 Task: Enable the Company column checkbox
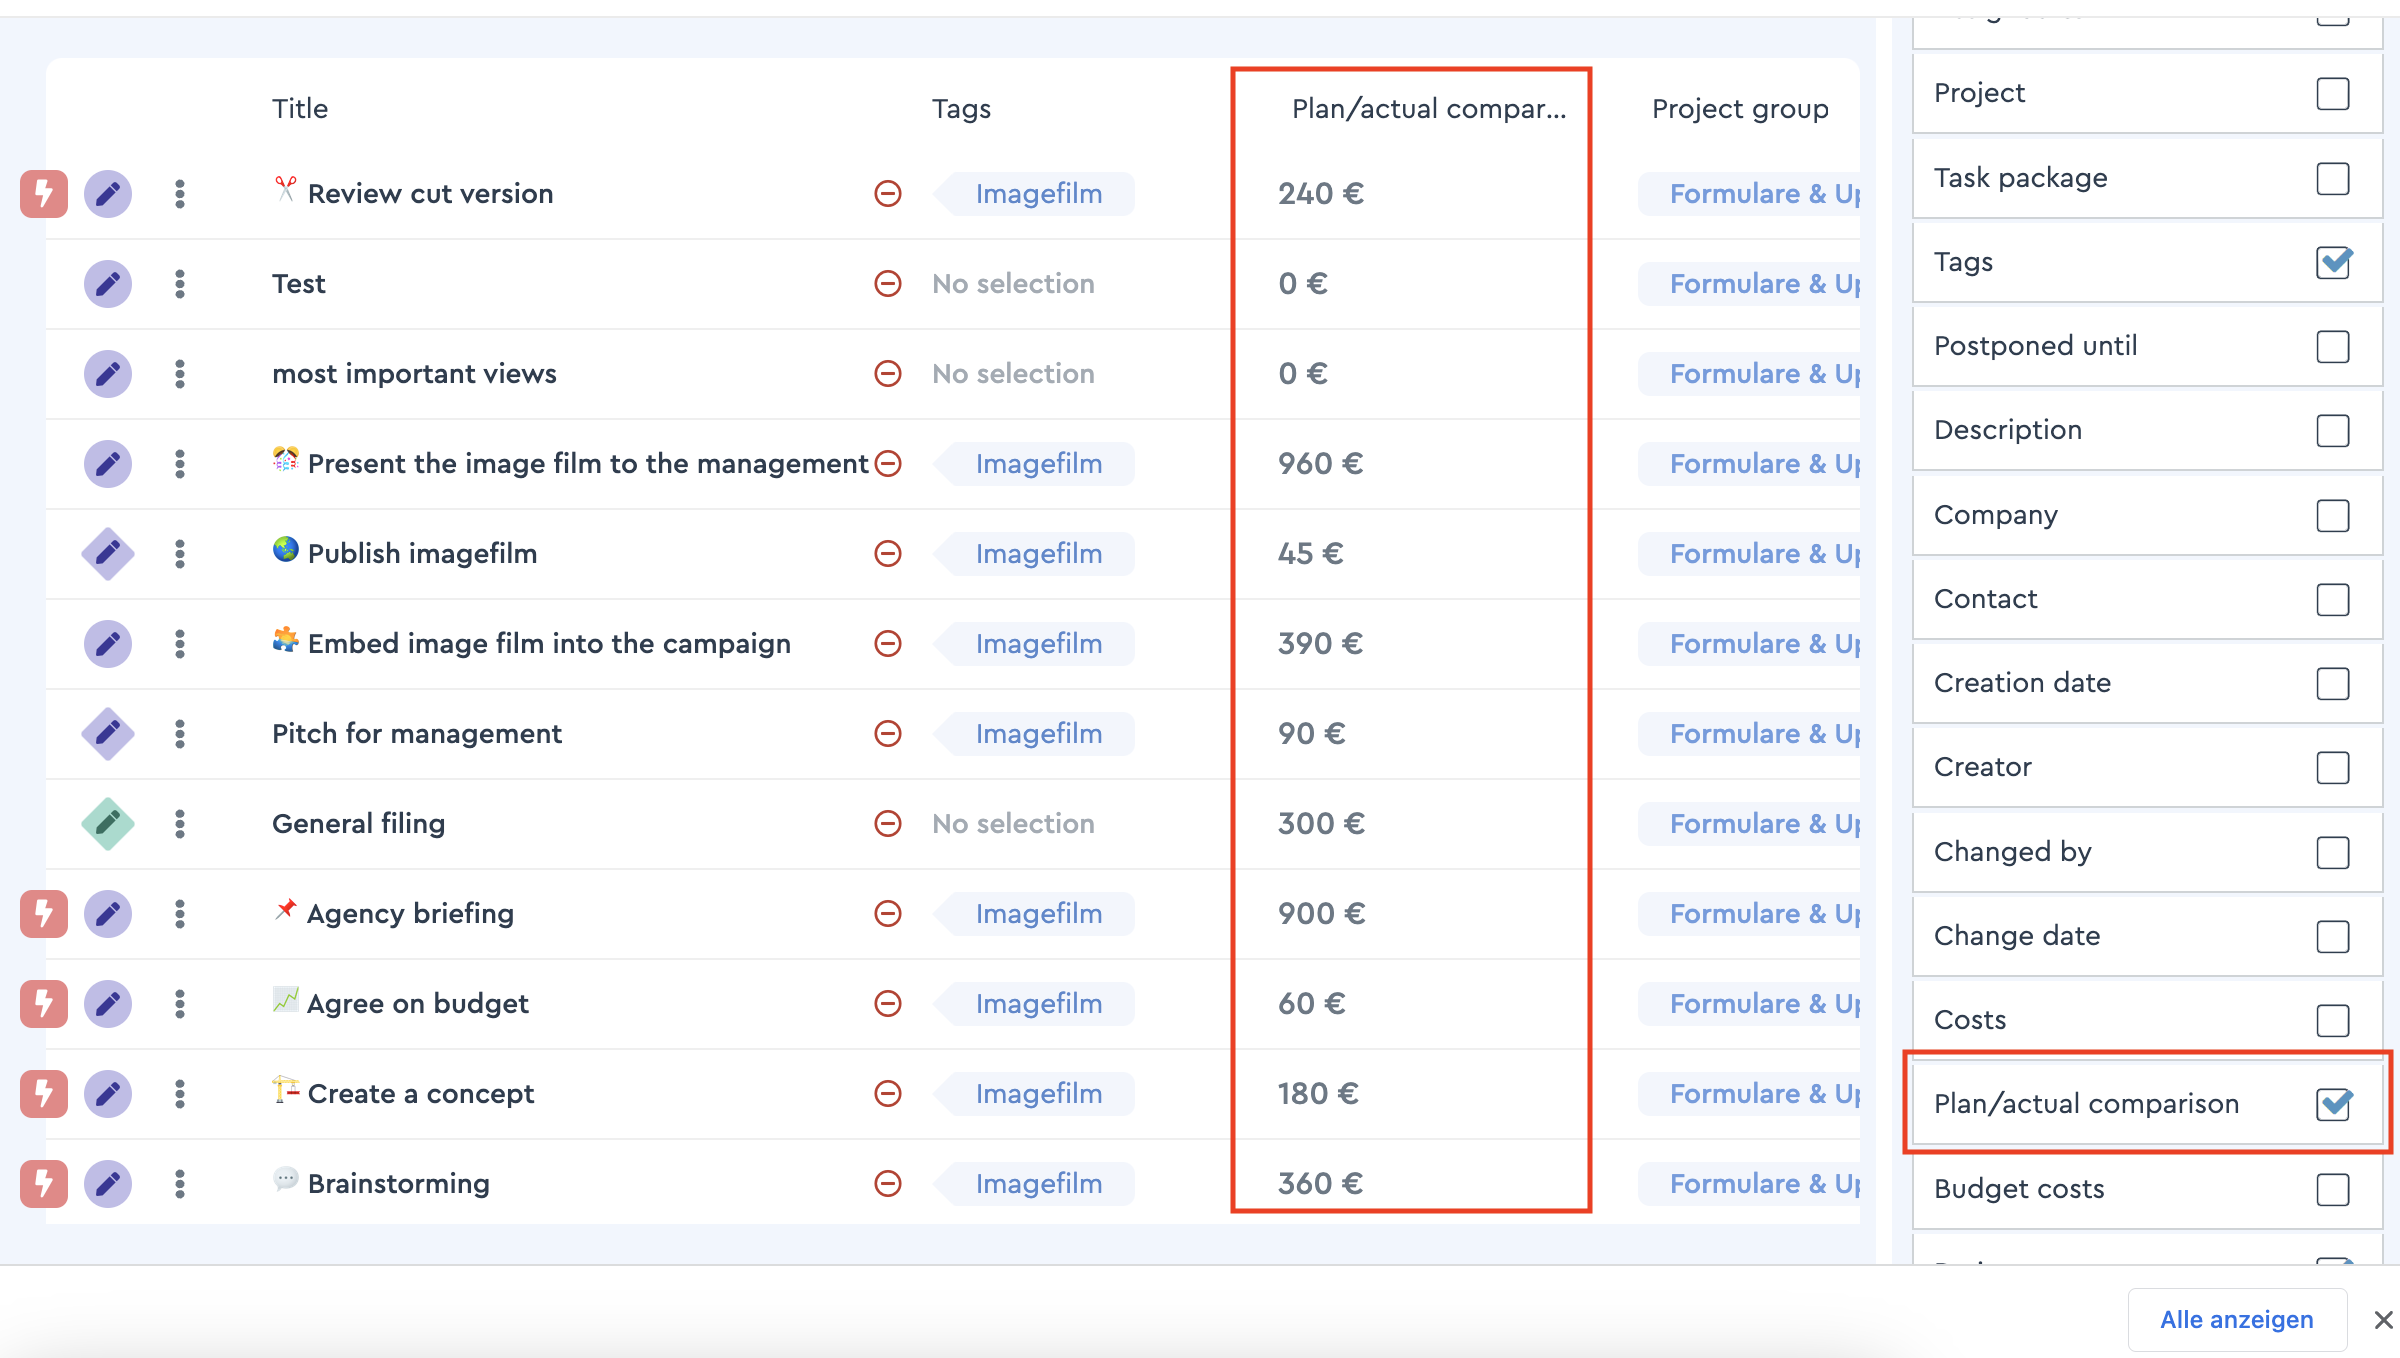click(x=2333, y=515)
